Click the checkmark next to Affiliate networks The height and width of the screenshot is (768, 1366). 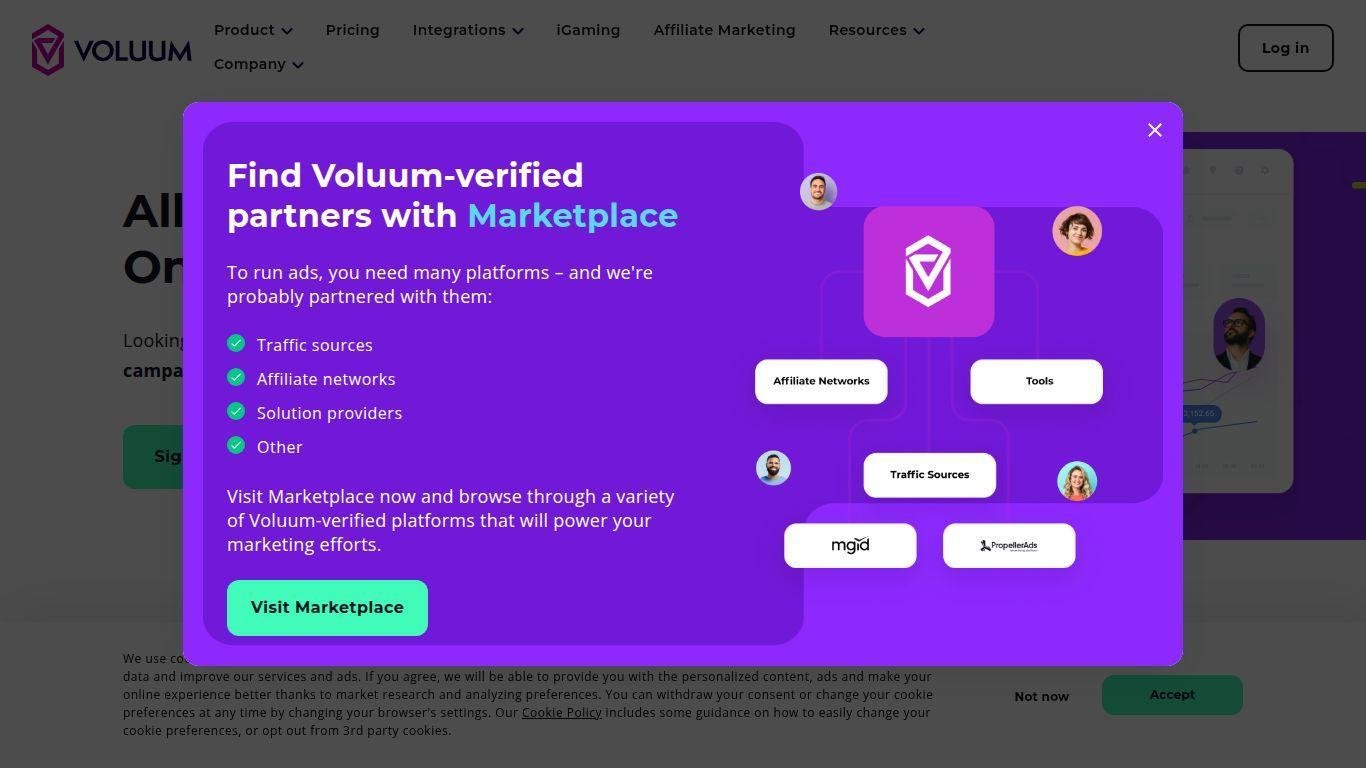236,377
